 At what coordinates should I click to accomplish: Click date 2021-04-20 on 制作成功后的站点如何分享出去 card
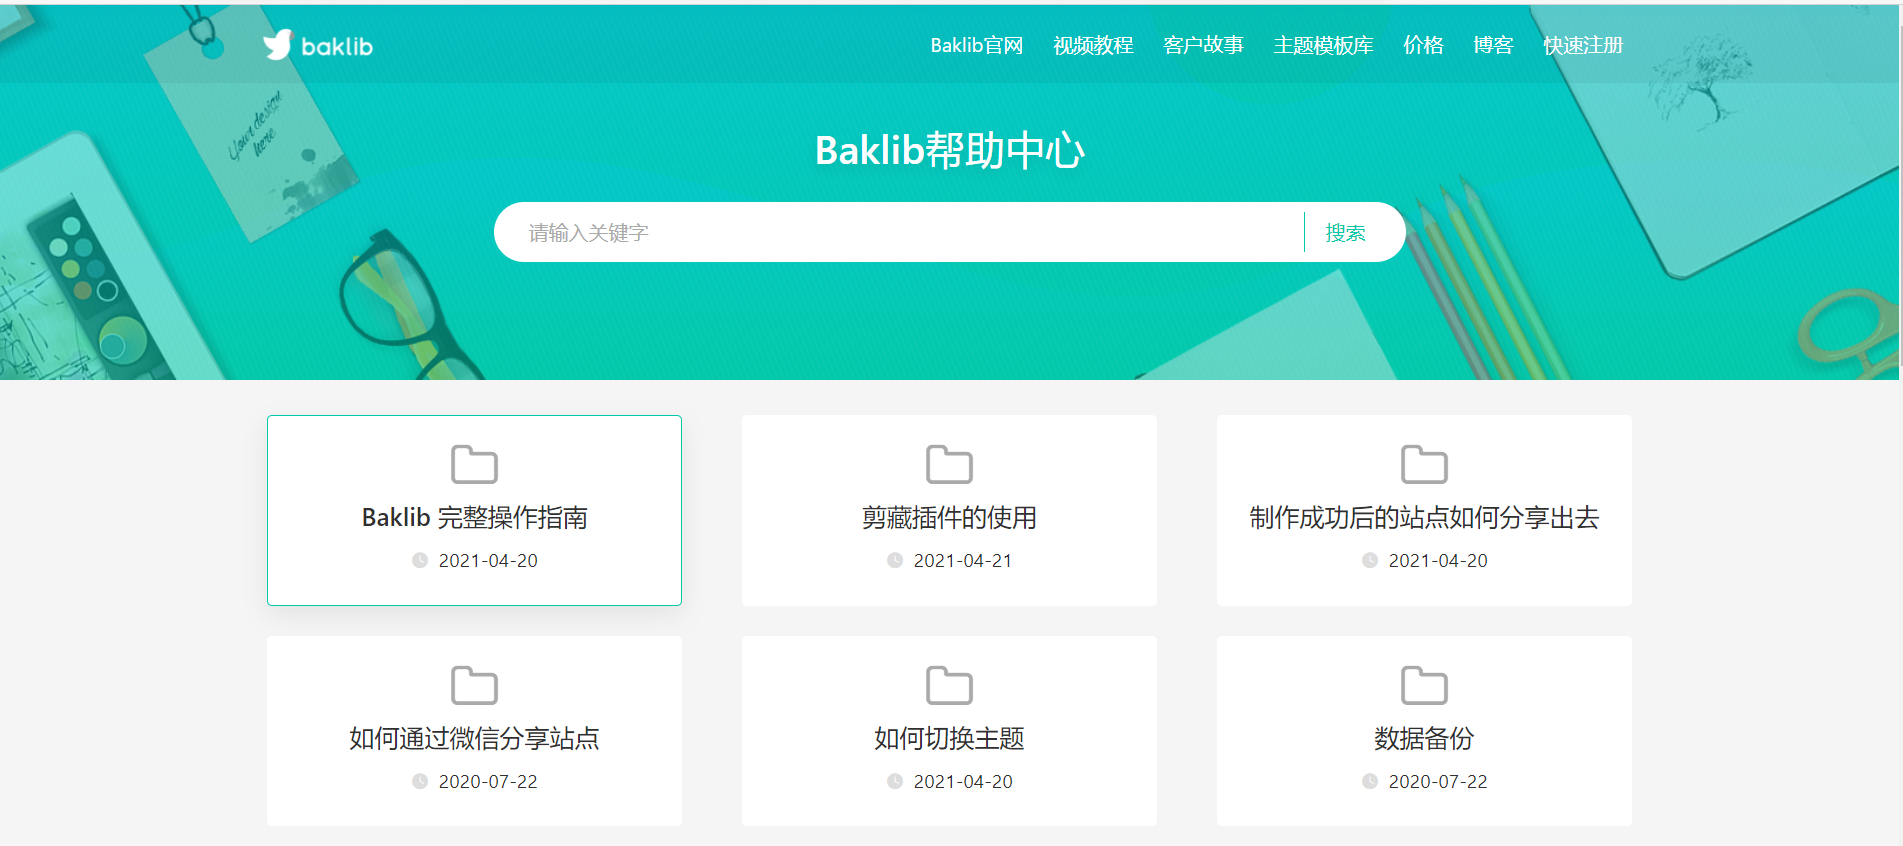tap(1438, 561)
